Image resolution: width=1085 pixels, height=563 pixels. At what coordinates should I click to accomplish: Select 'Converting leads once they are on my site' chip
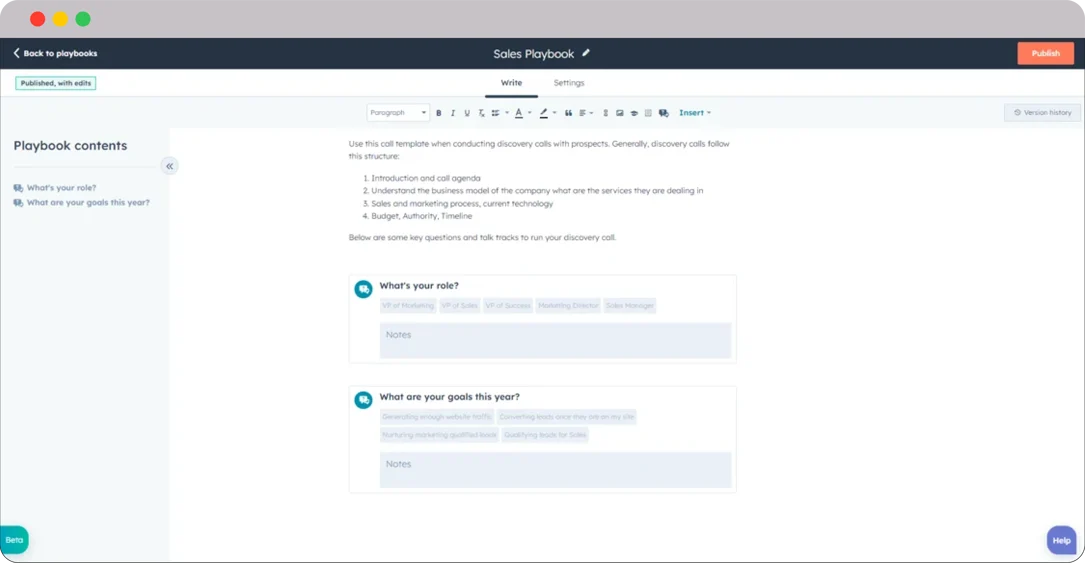pos(567,417)
